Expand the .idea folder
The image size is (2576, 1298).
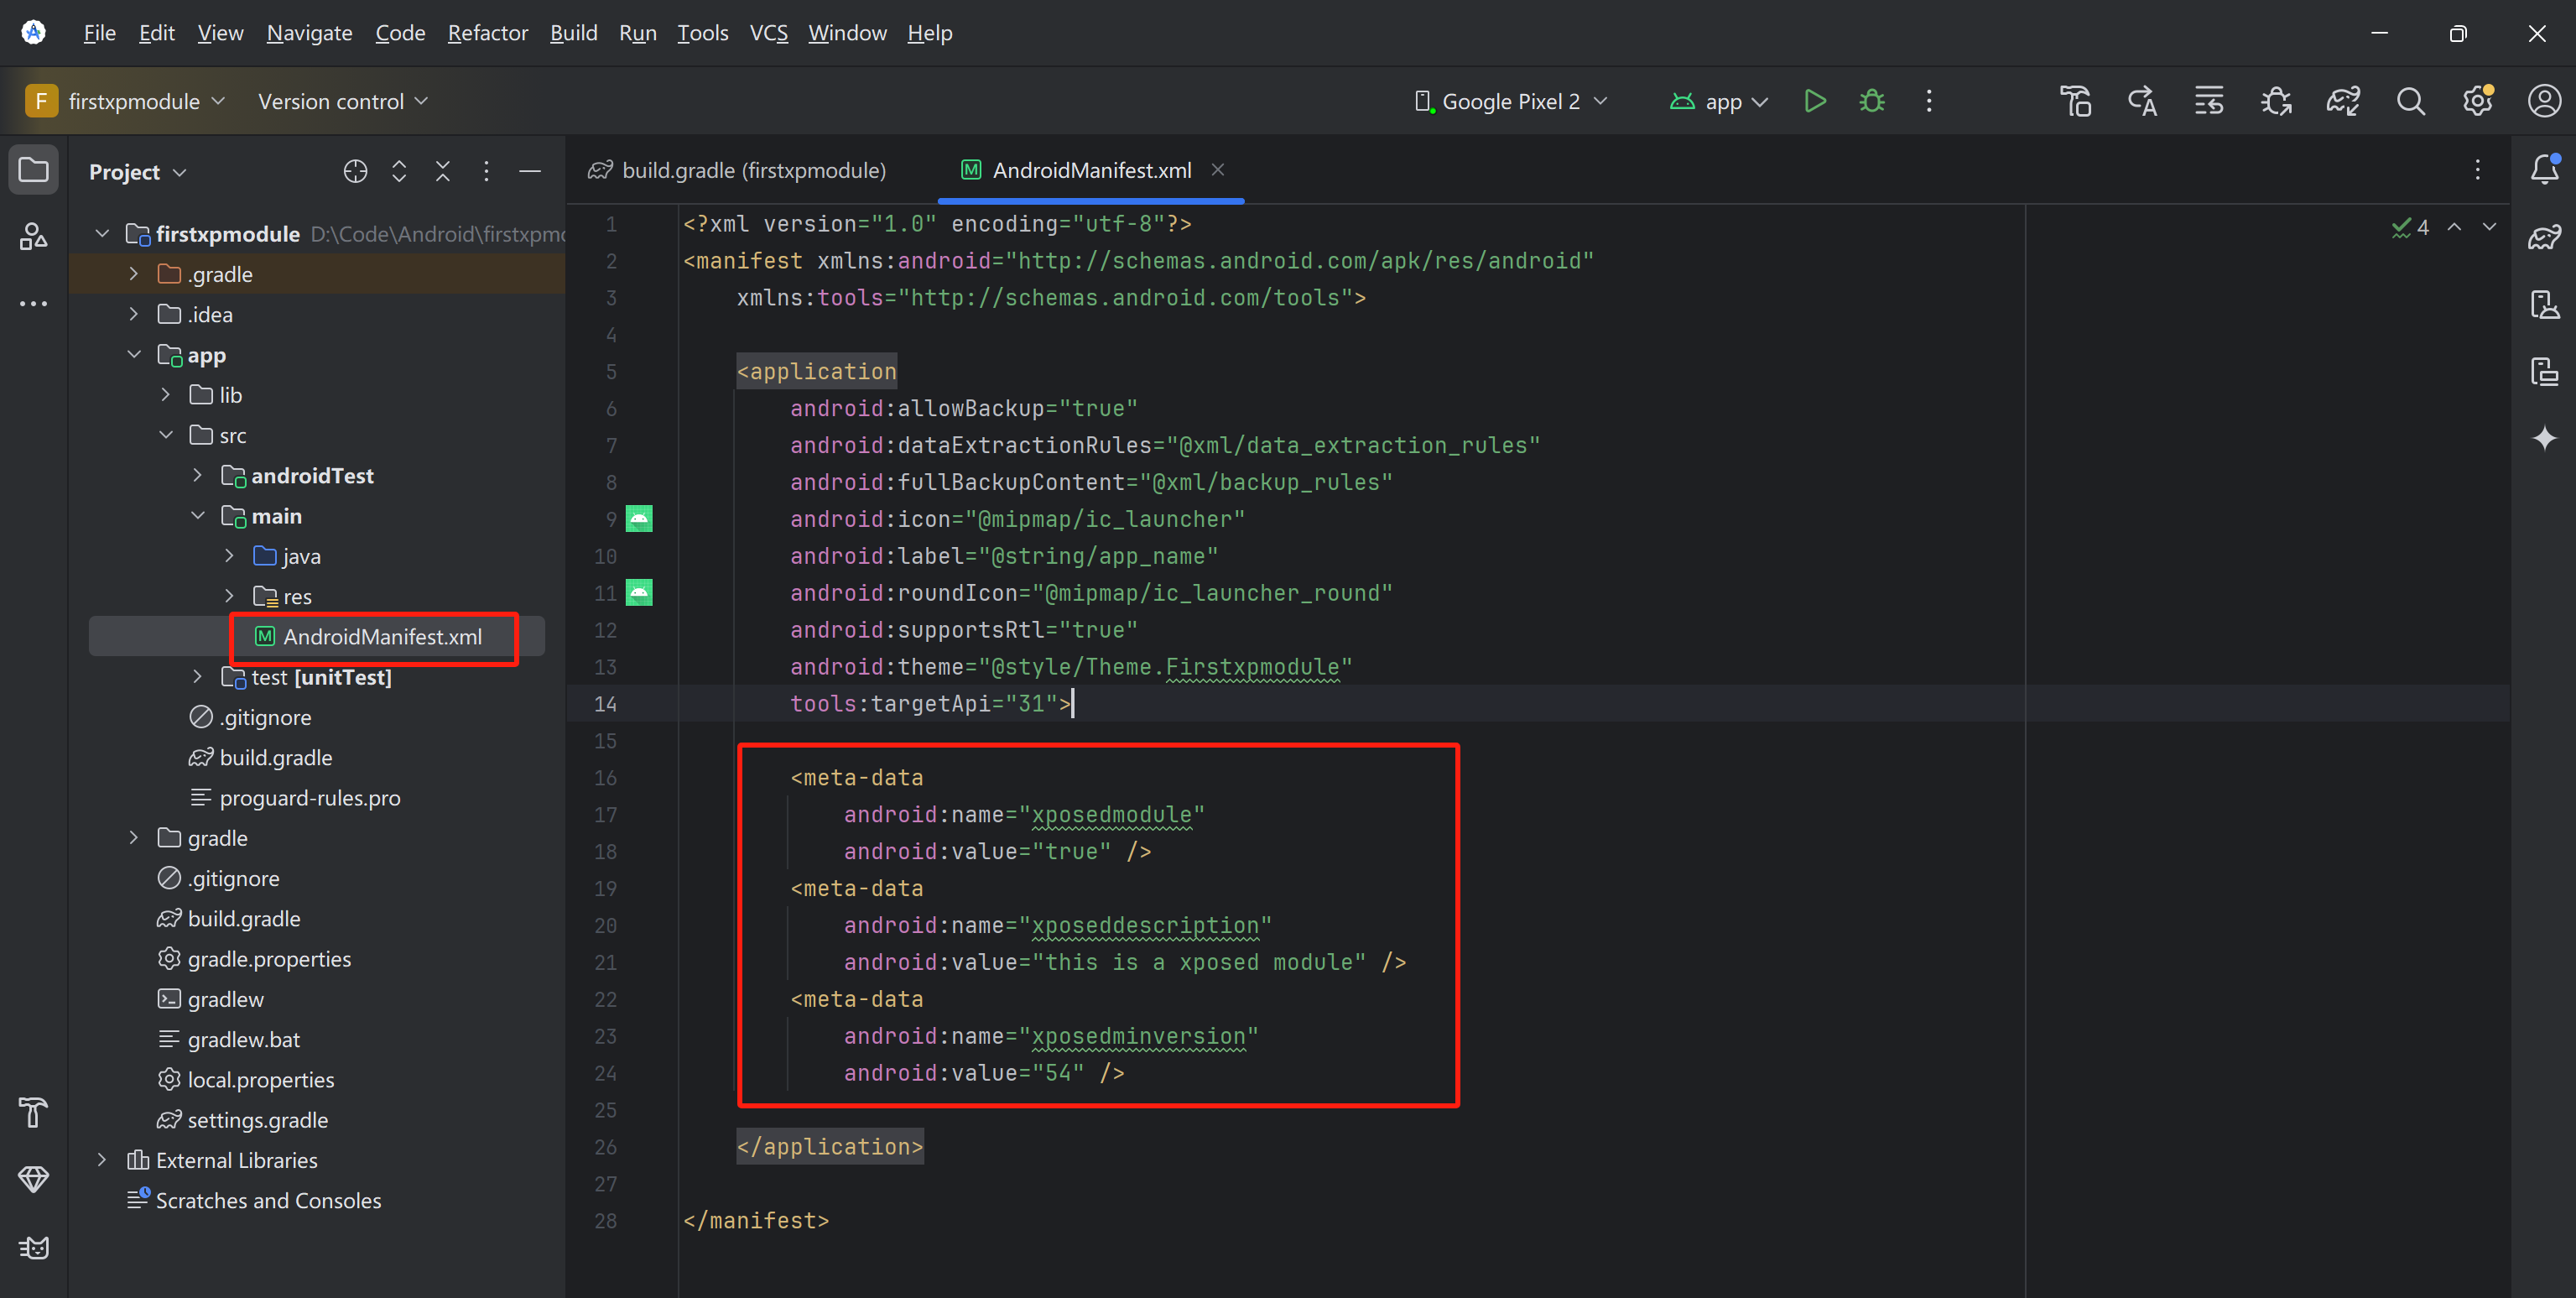pos(133,314)
